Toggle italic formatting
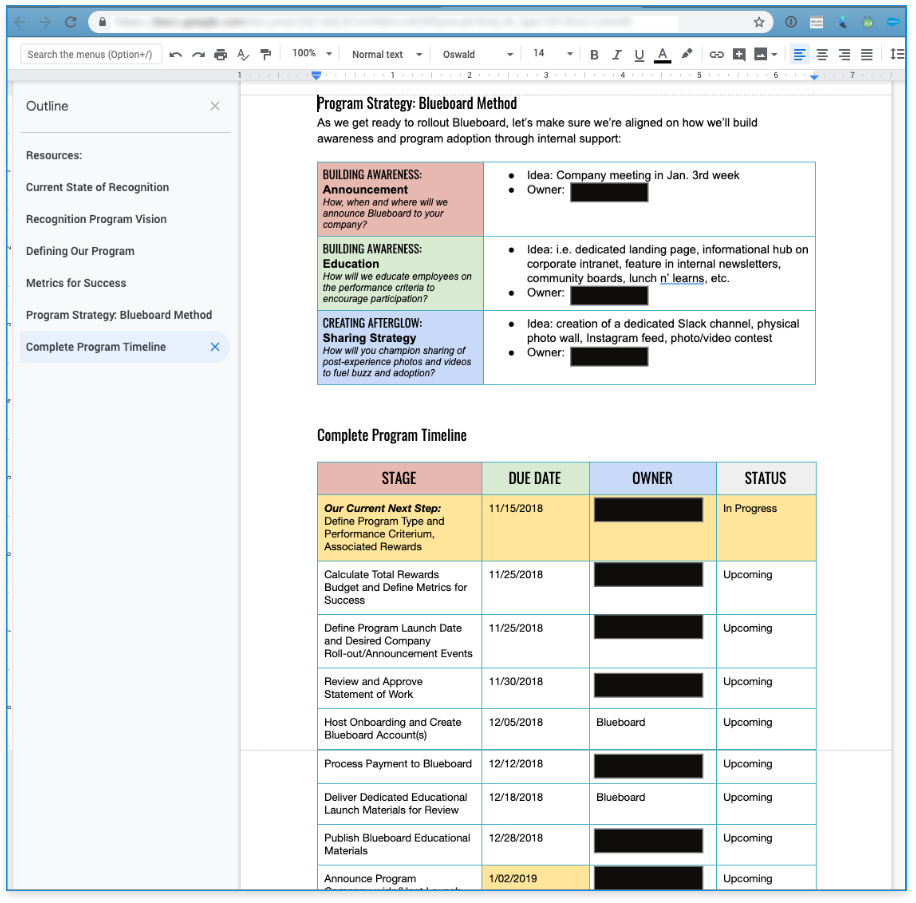Image resolution: width=916 pixels, height=903 pixels. point(616,54)
